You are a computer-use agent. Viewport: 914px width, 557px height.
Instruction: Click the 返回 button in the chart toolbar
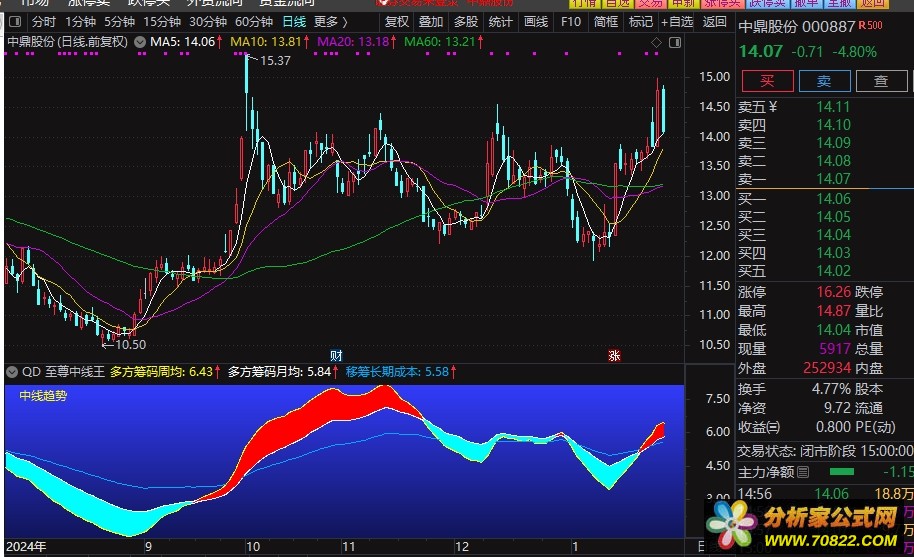tap(715, 22)
